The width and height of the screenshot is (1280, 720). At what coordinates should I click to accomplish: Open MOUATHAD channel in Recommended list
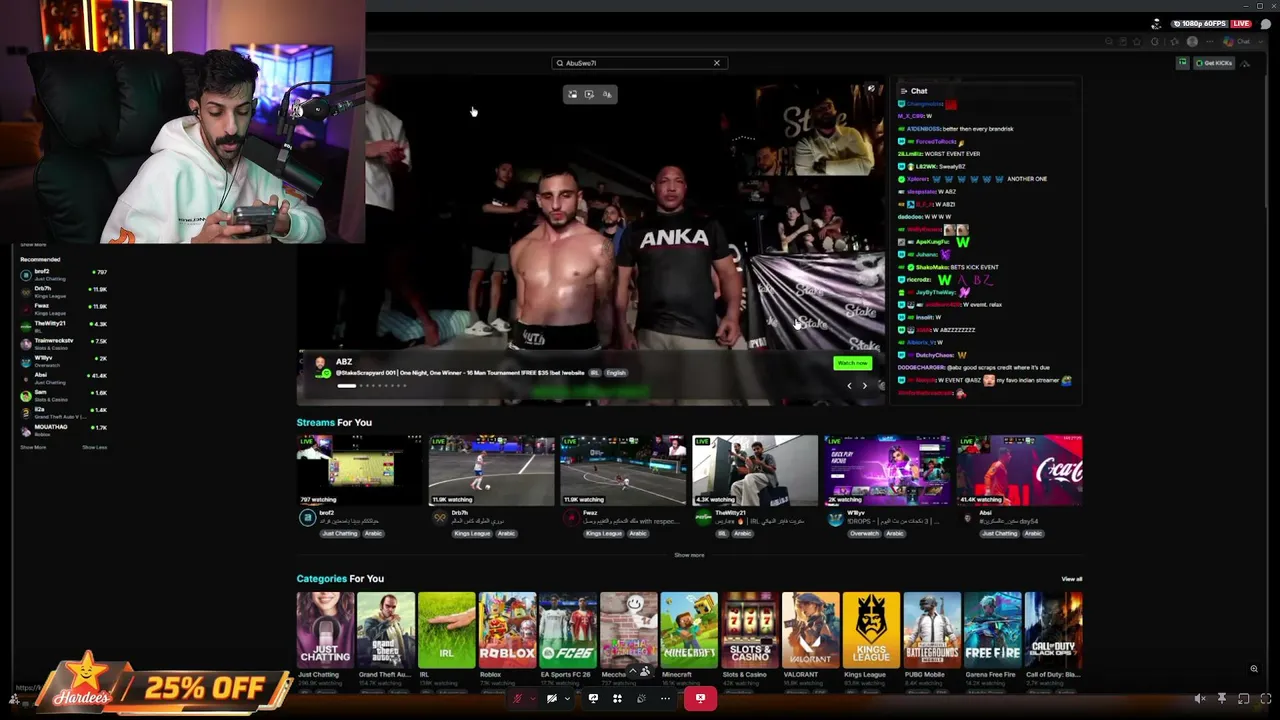point(64,429)
